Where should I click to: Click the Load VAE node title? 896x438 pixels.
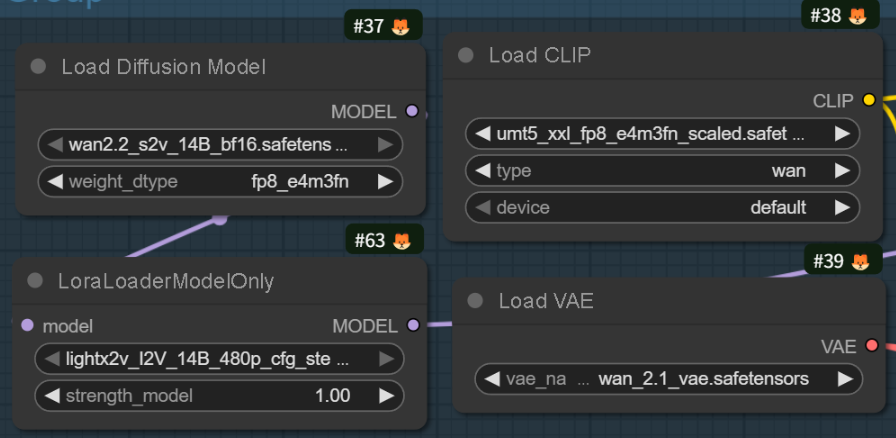pos(546,301)
